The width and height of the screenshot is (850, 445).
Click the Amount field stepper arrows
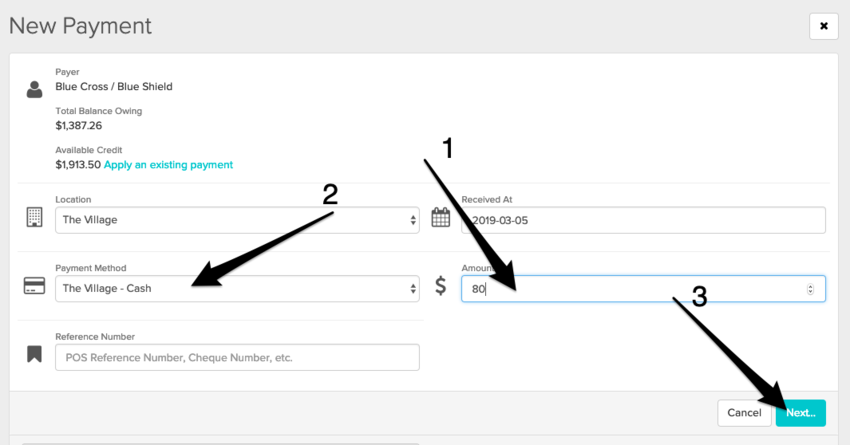click(x=809, y=289)
